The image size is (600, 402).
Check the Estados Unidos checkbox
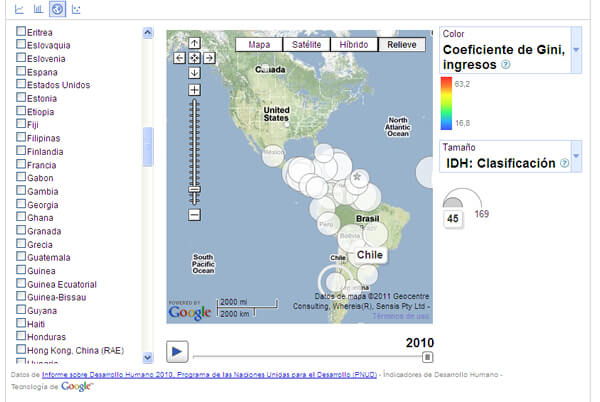[21, 85]
